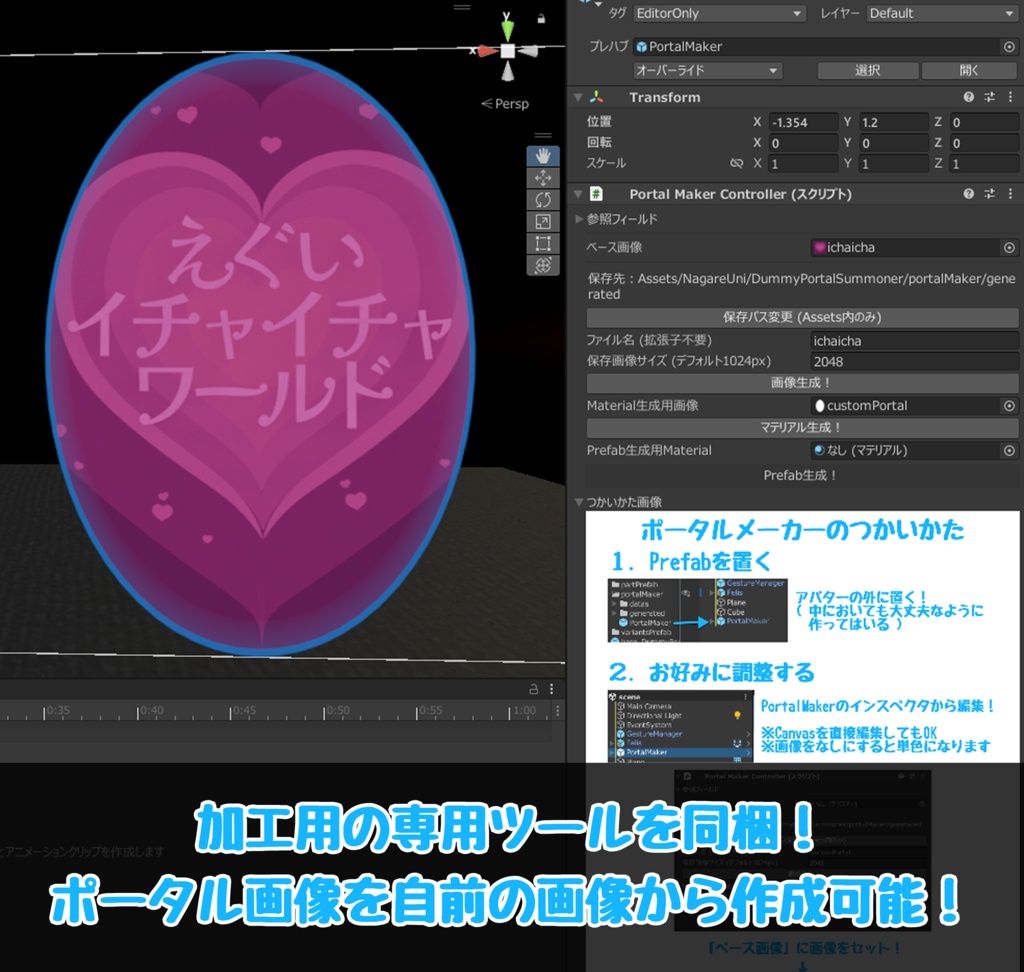Screen dimensions: 1024x972
Task: Open the レイヤー dropdown showing Default
Action: click(941, 13)
